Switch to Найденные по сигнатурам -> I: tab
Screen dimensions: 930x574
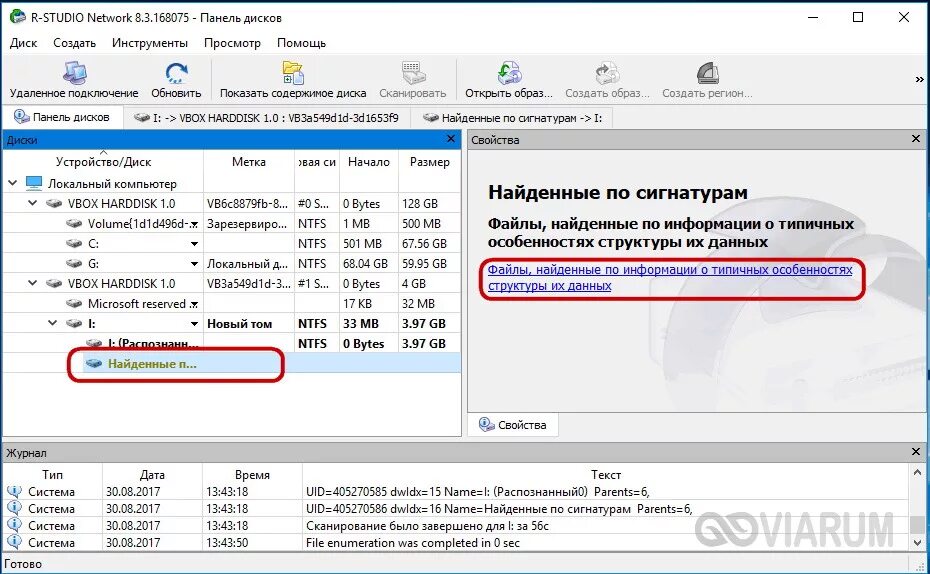pos(513,118)
